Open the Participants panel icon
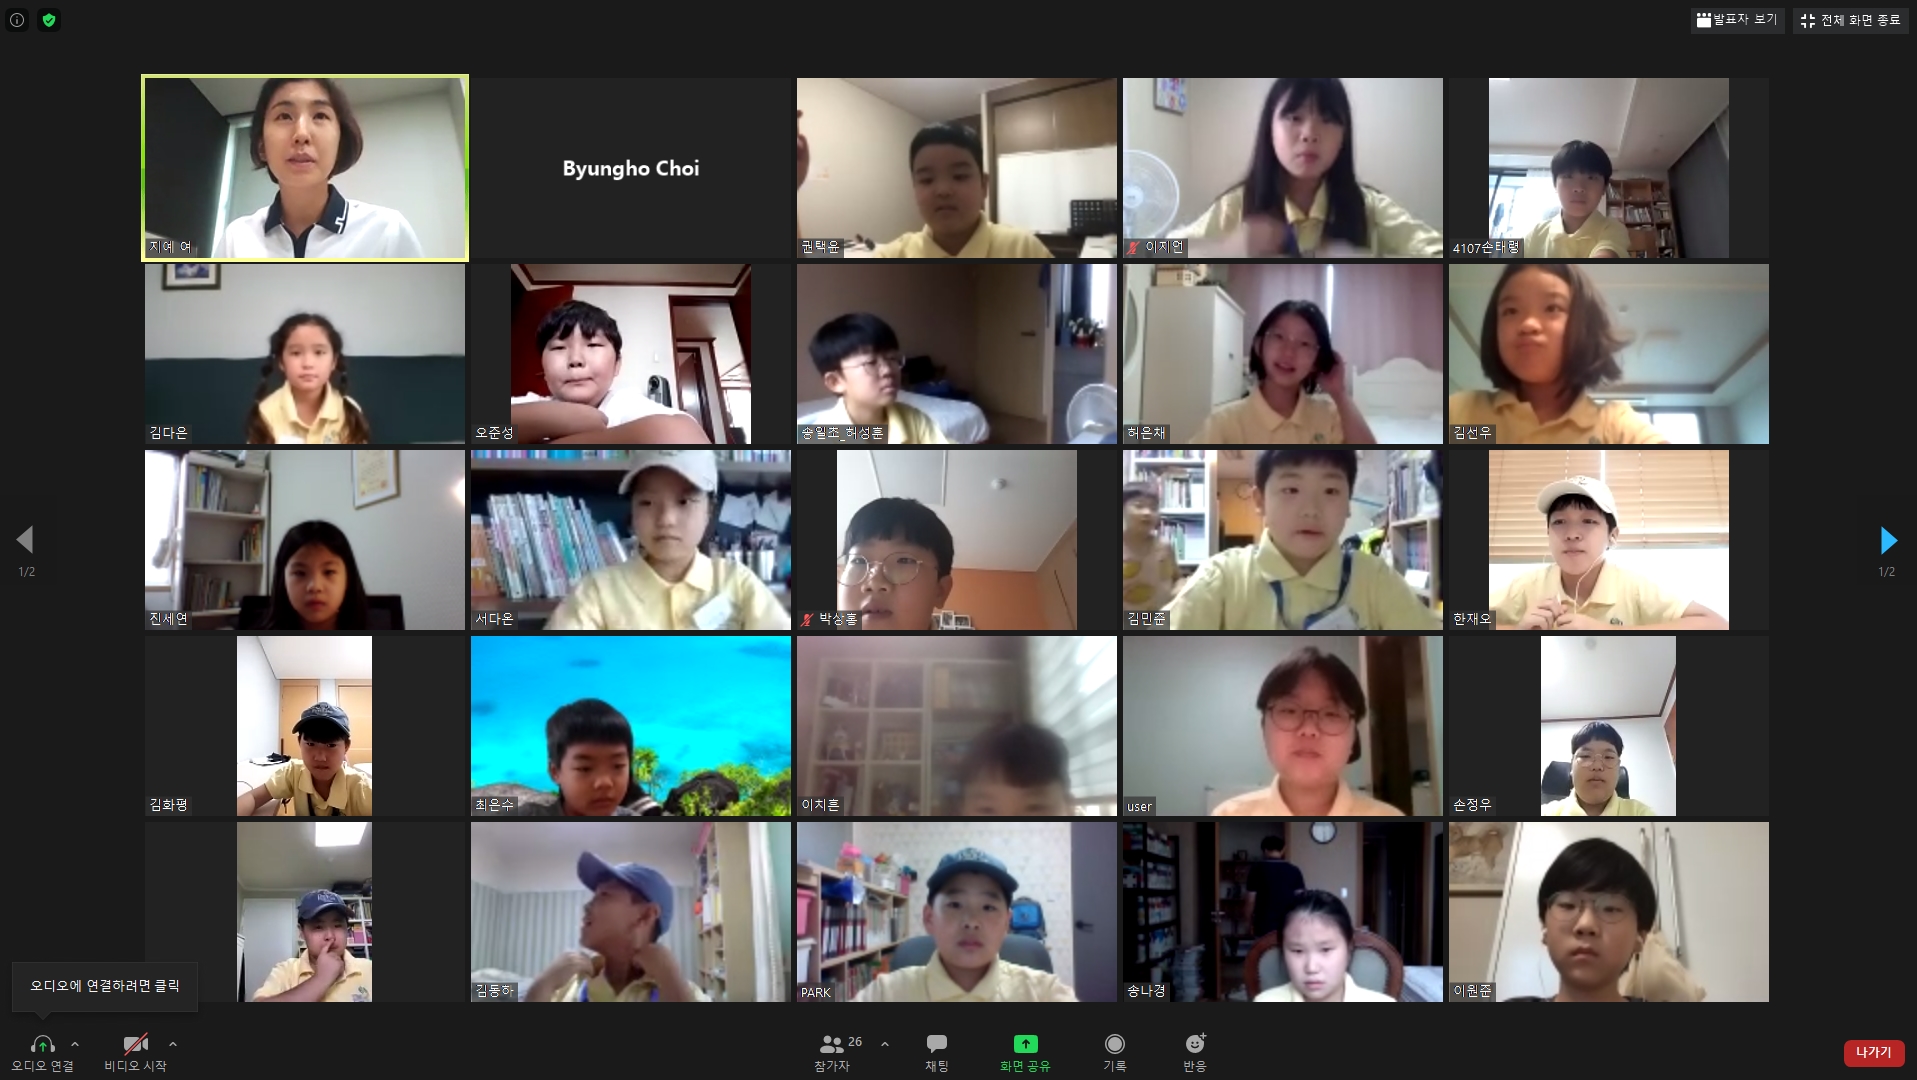The height and width of the screenshot is (1080, 1917). pos(831,1045)
